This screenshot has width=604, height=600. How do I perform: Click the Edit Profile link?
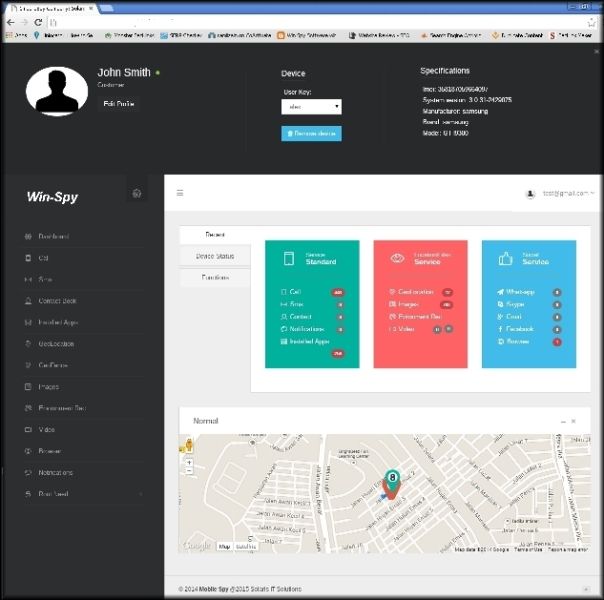[119, 104]
